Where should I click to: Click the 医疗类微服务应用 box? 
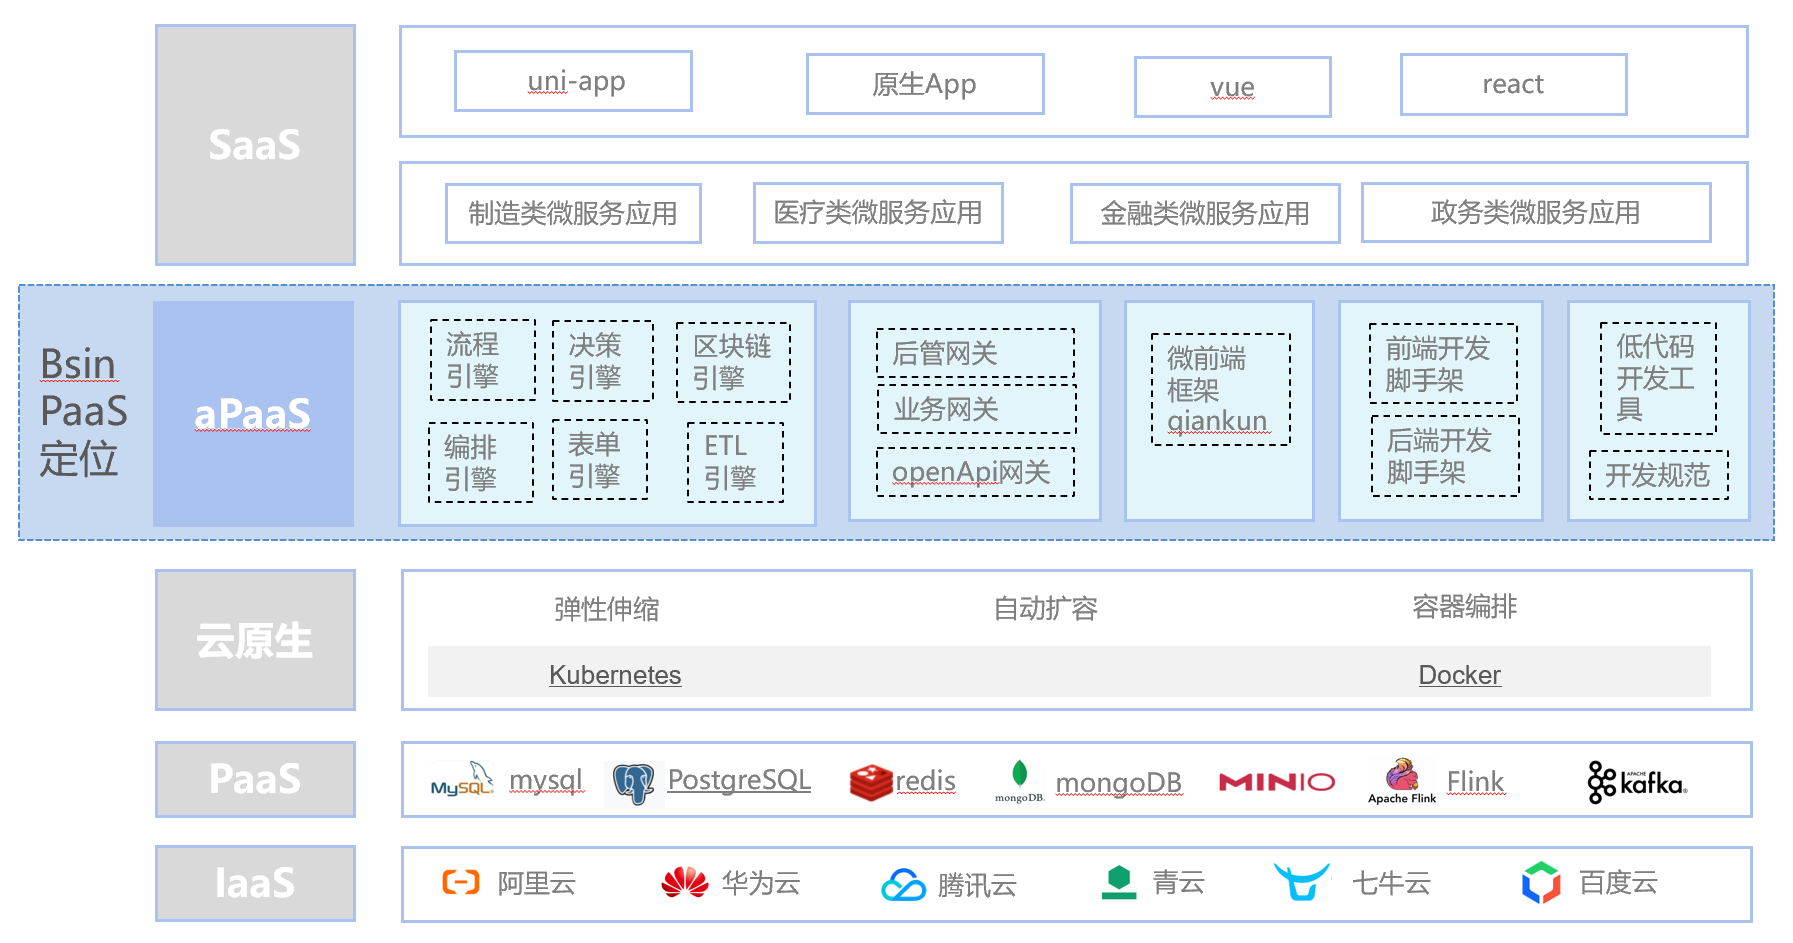[x=878, y=212]
